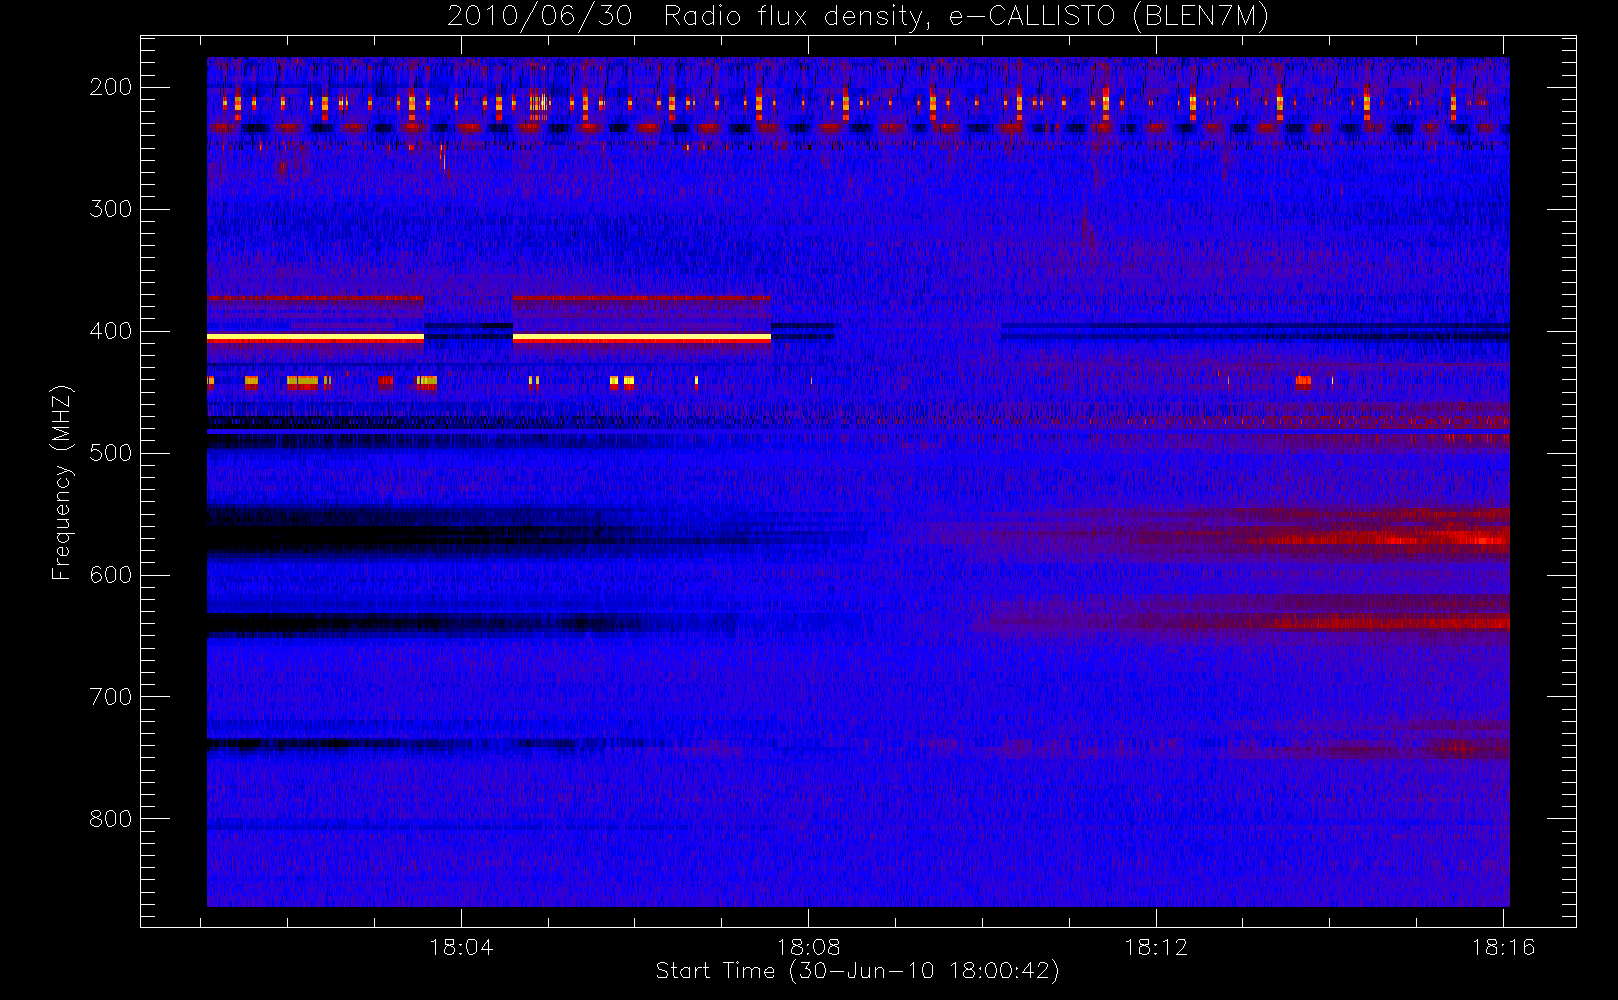Click the plot title mentioning e-CALLISTO (BLEN7M)

tap(858, 17)
